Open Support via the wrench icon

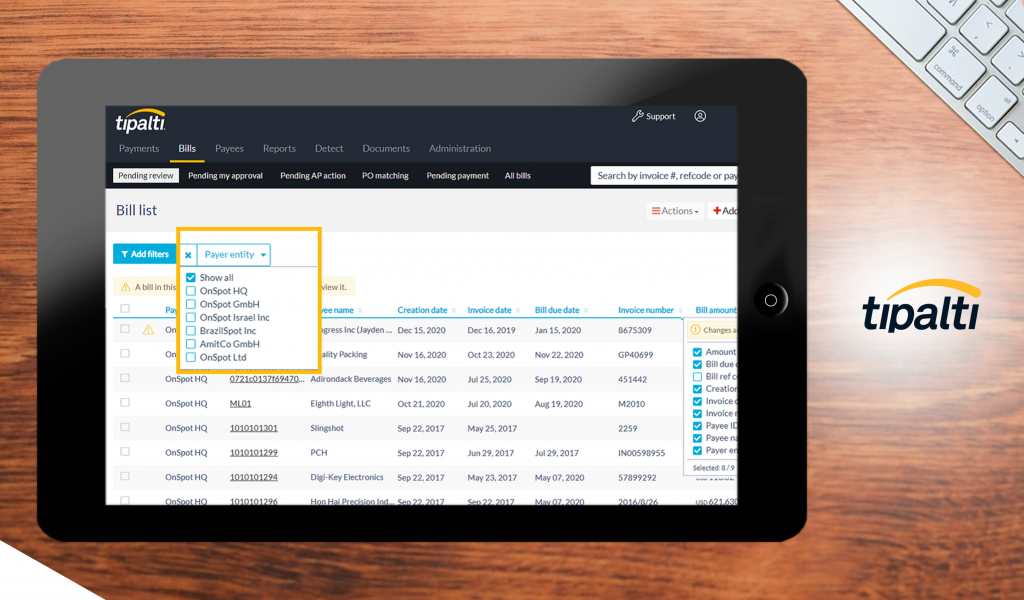637,116
